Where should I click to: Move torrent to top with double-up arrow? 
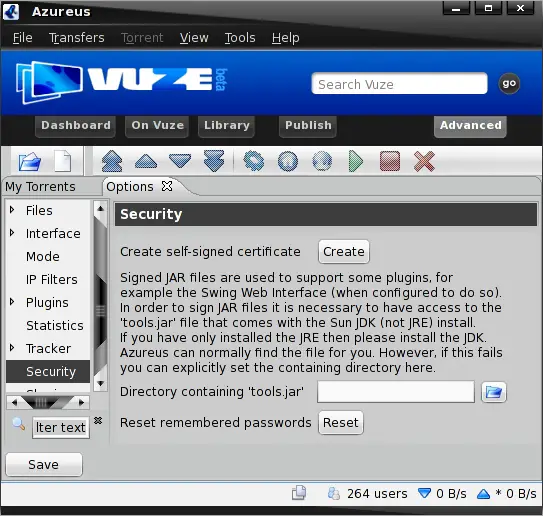(112, 161)
